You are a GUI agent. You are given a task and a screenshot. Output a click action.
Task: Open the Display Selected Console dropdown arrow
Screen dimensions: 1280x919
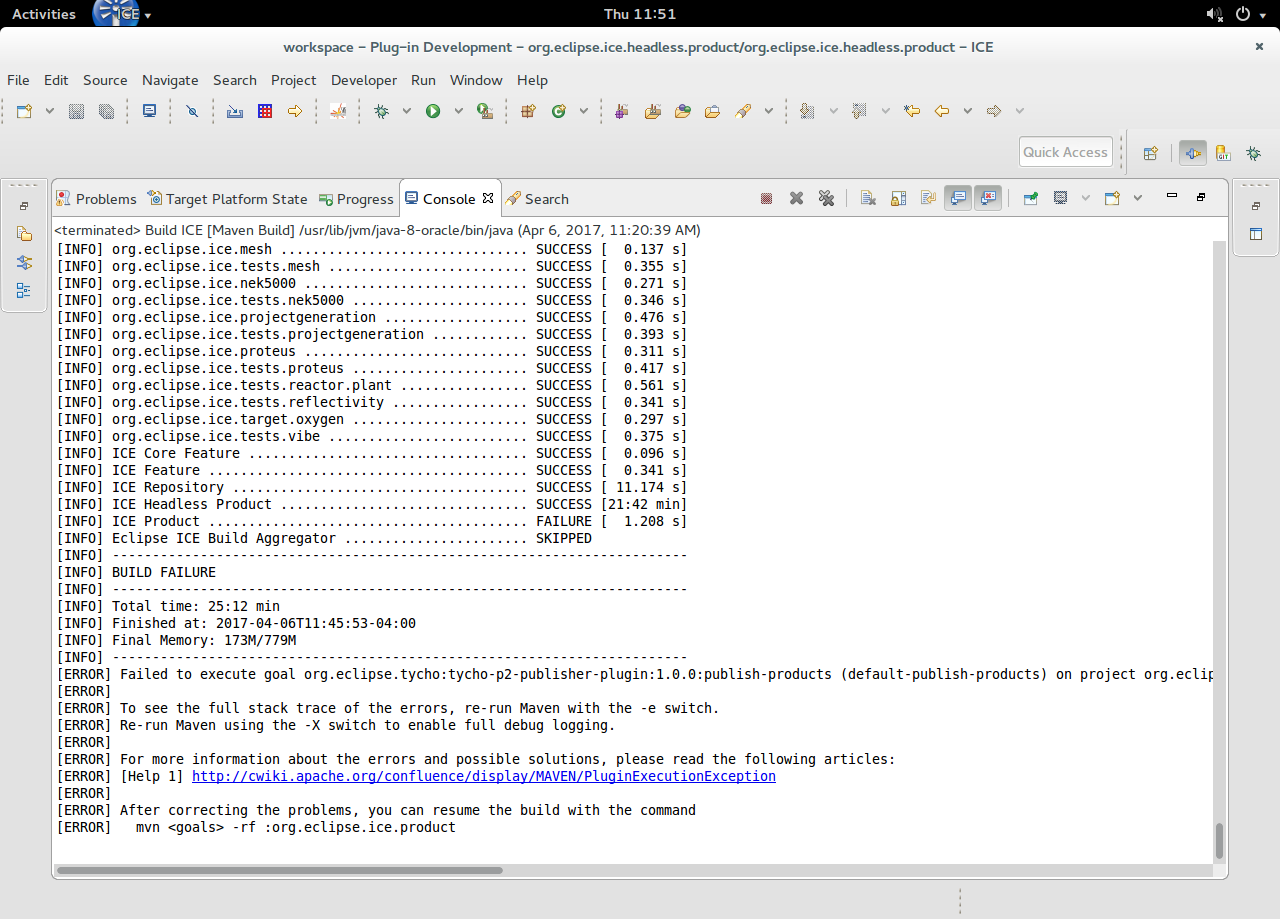tap(1086, 198)
